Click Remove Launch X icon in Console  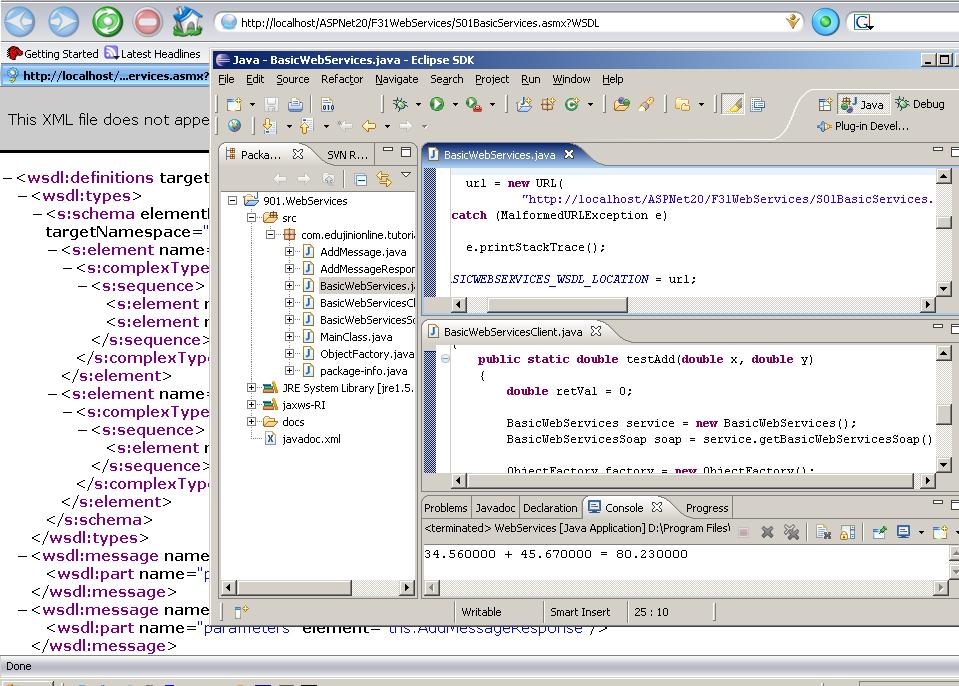767,533
